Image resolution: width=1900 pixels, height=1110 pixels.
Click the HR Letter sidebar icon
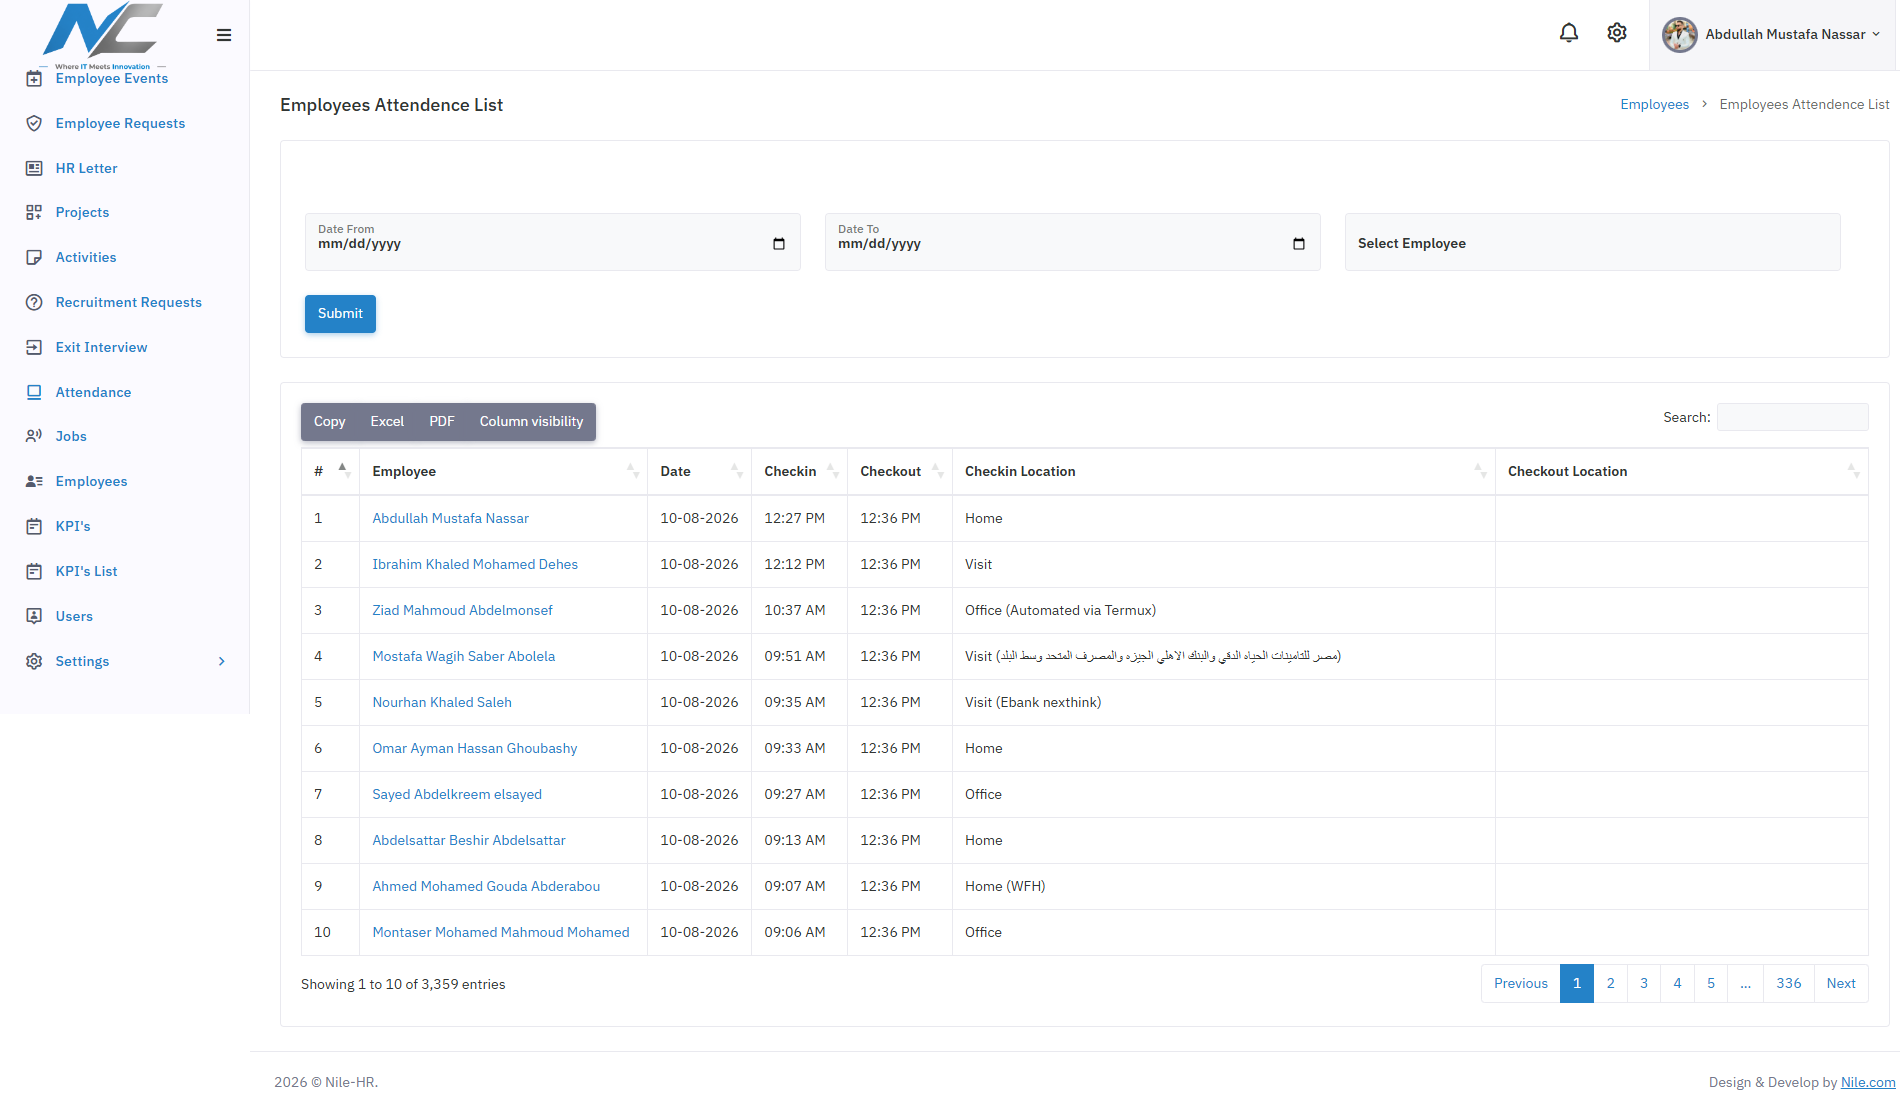(34, 168)
